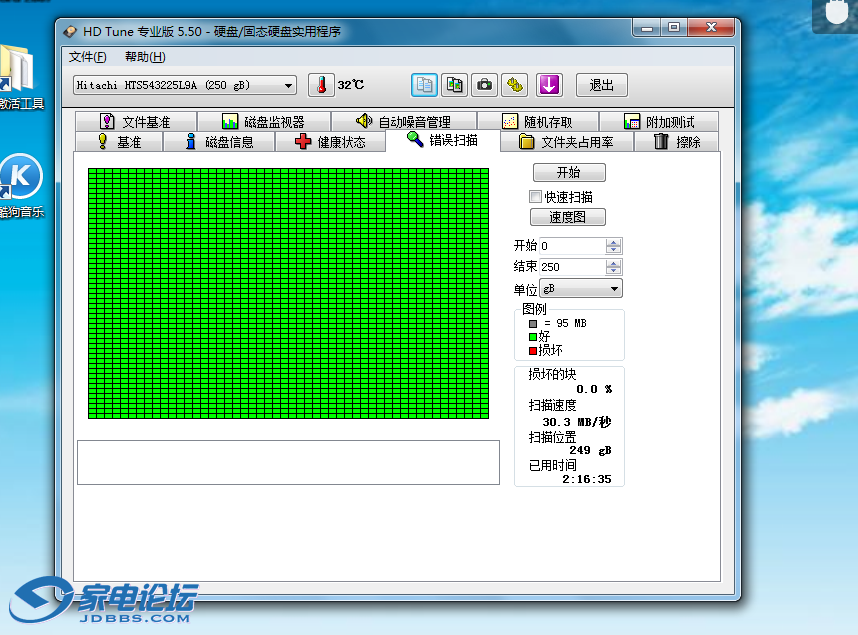Click the 速度图 speed map button
Viewport: 858px width, 635px height.
click(567, 217)
